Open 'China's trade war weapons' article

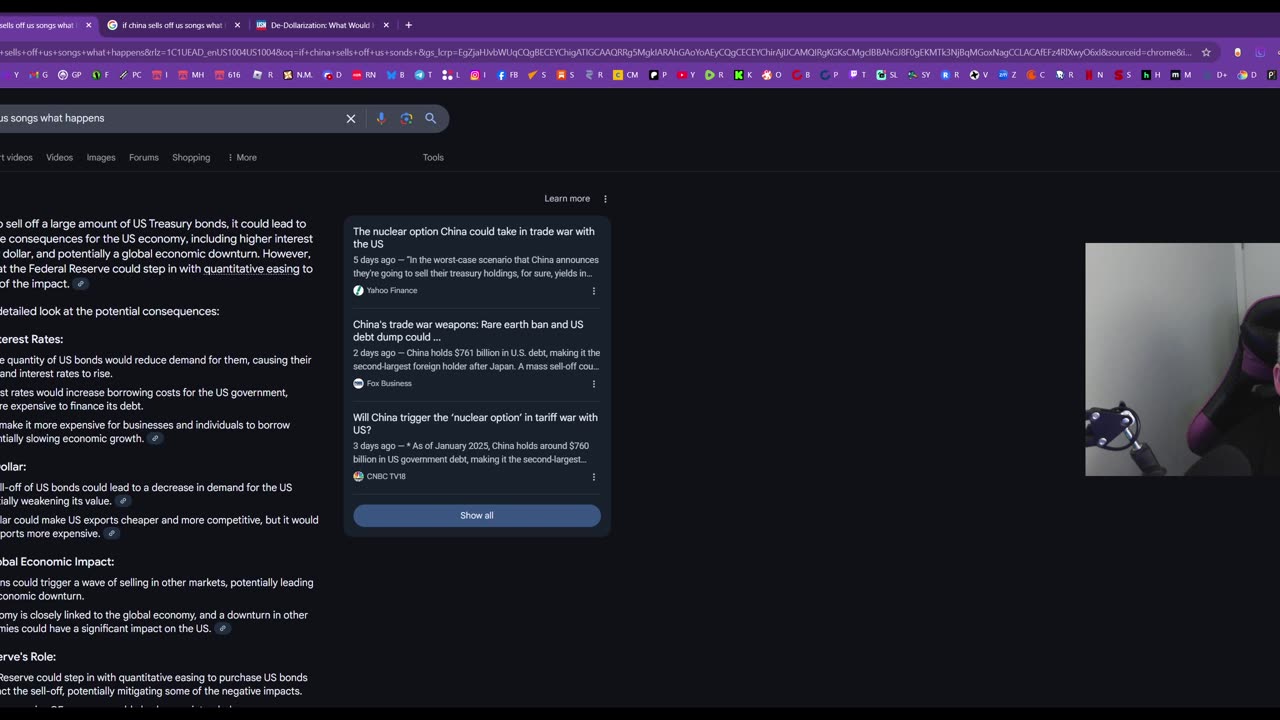[468, 331]
